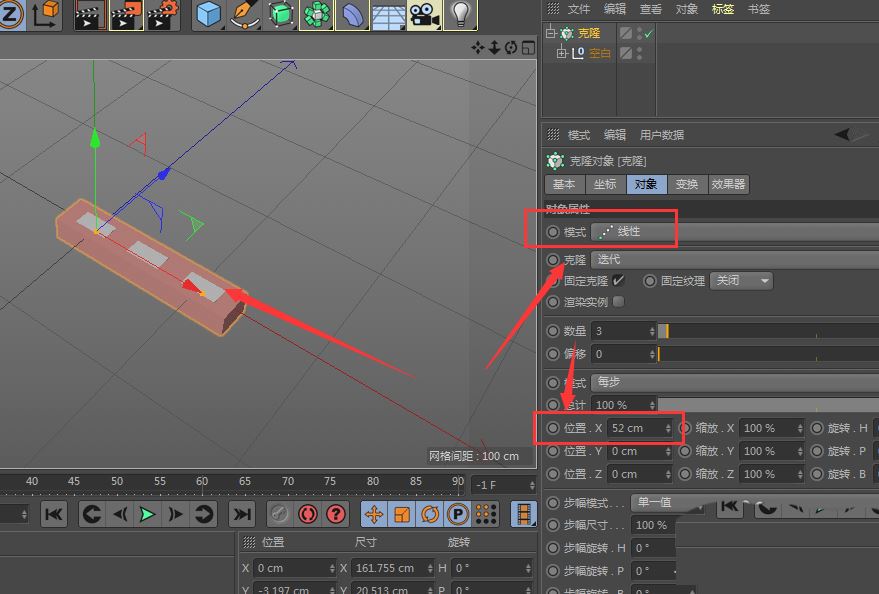
Task: Click the red question mark keyframe icon
Action: click(x=336, y=514)
